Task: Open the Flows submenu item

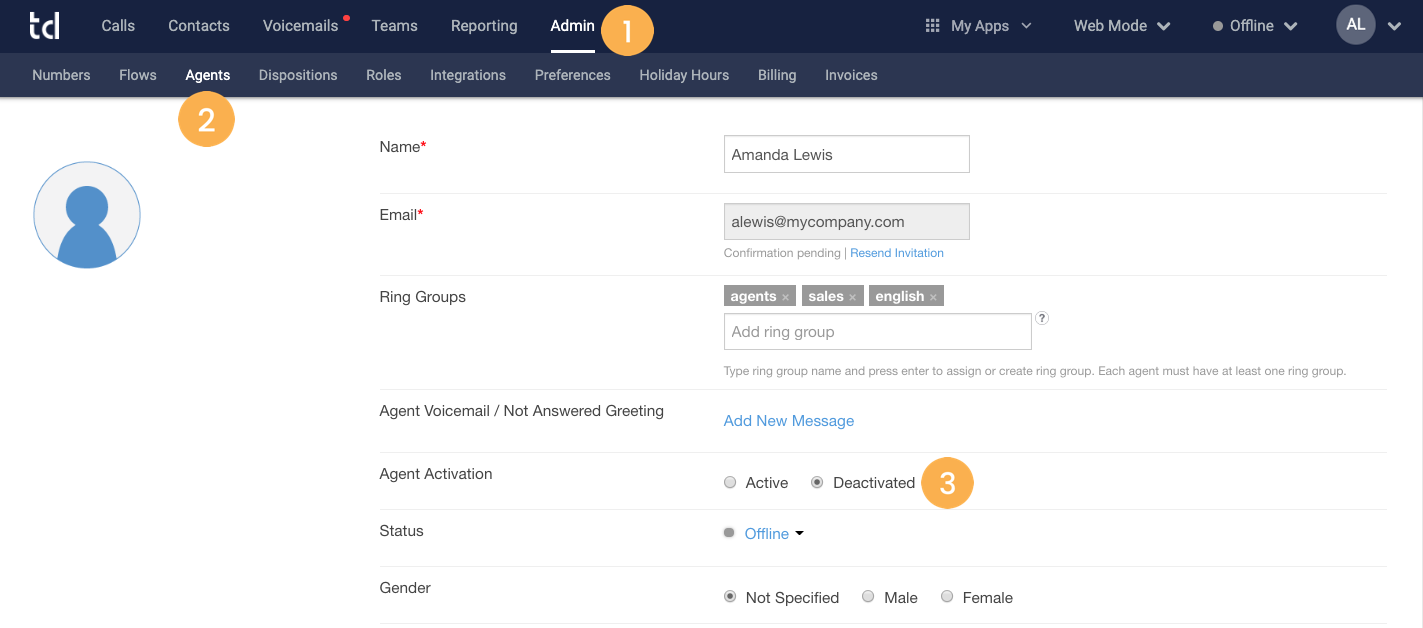Action: coord(138,75)
